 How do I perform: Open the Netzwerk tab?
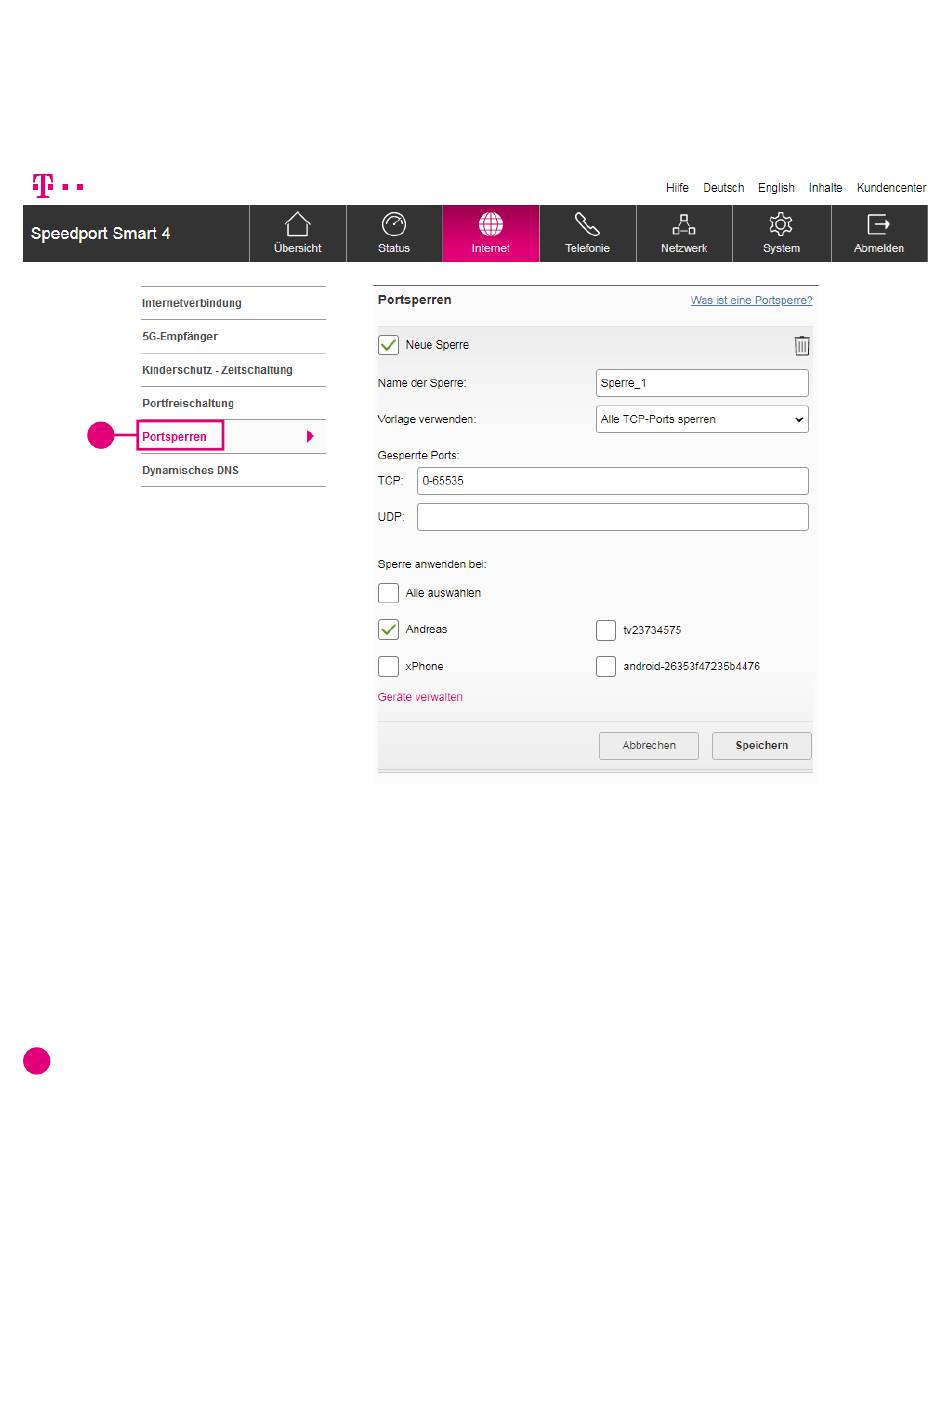click(684, 234)
